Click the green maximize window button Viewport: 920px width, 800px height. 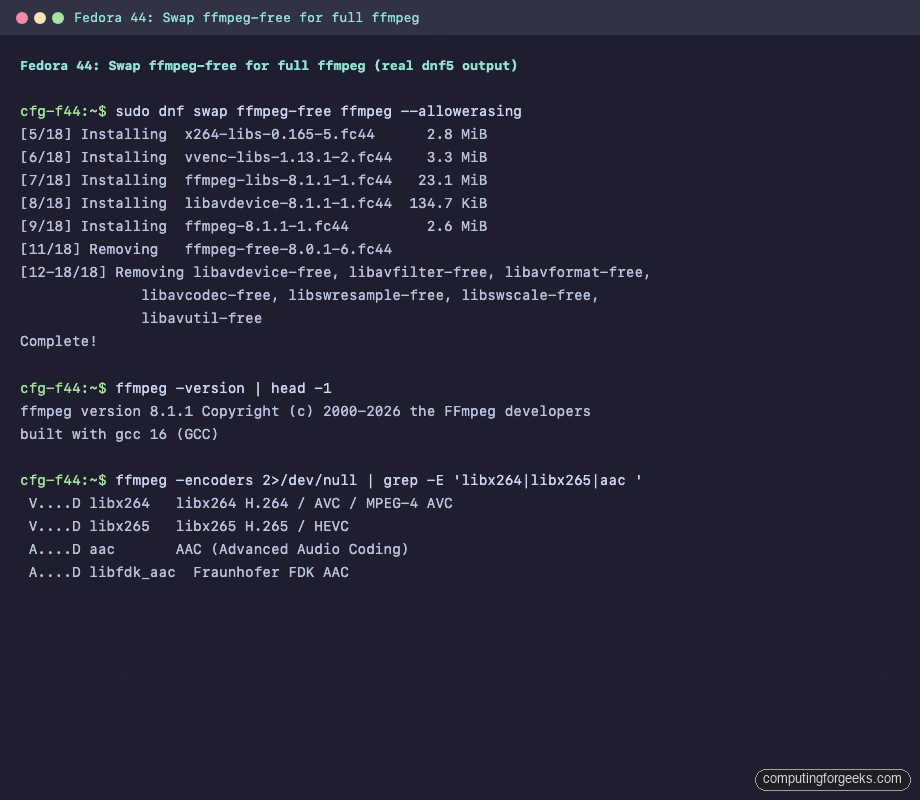click(58, 18)
